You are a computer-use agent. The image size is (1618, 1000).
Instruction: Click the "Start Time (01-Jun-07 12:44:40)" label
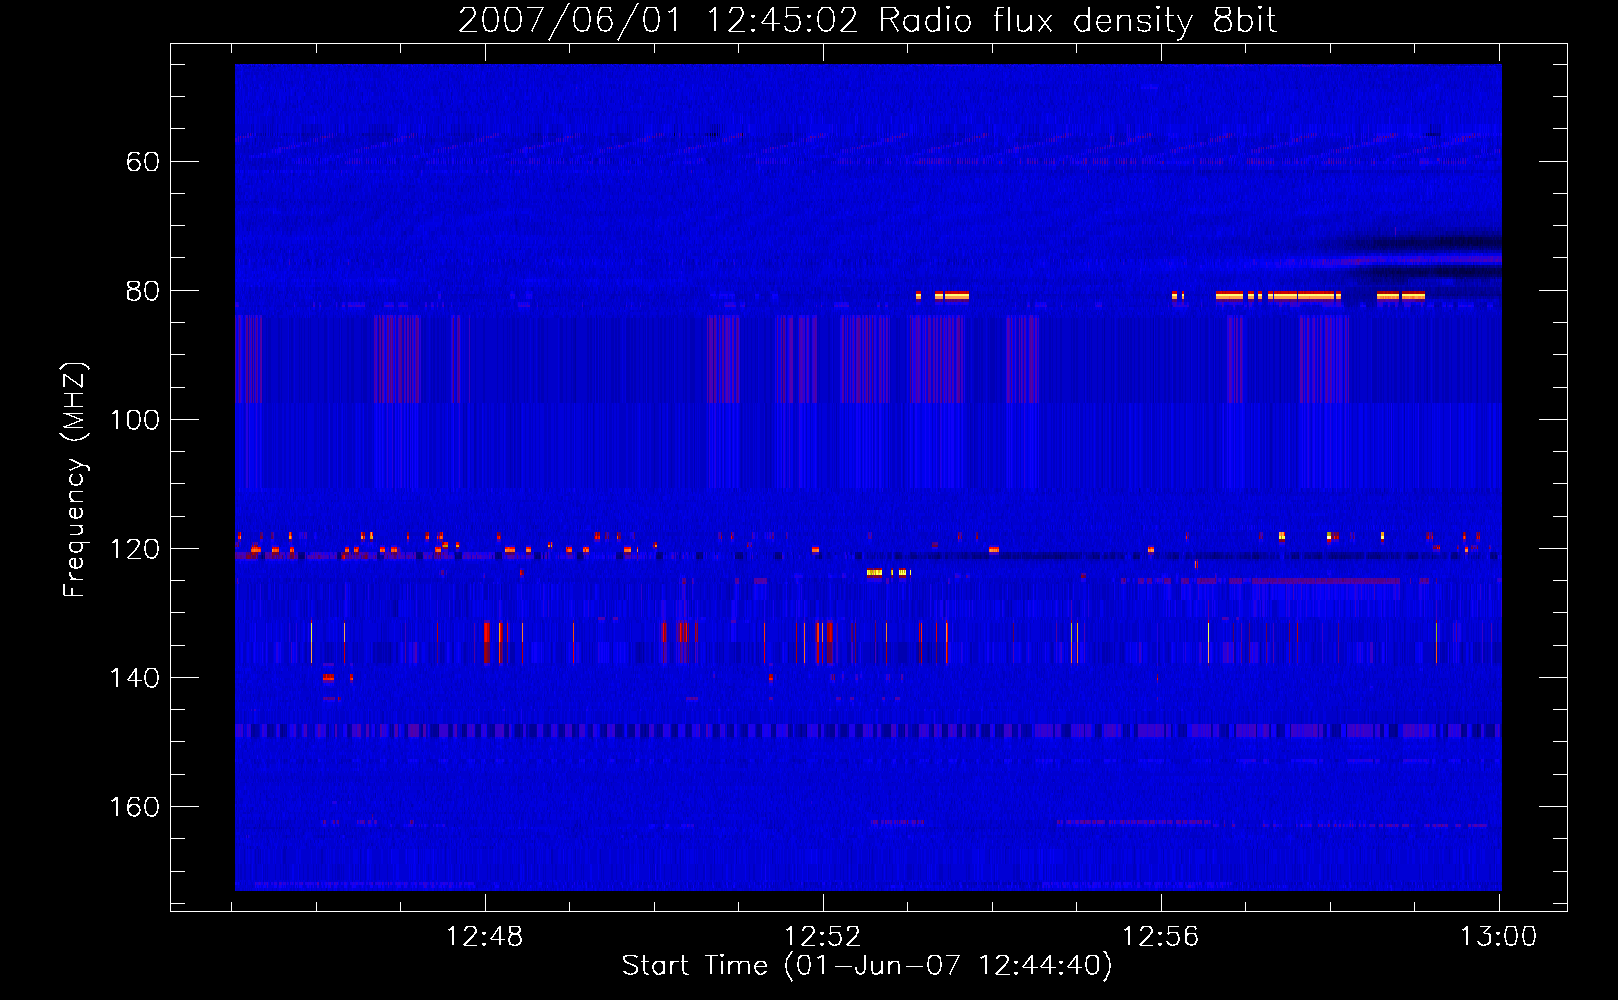click(x=867, y=966)
